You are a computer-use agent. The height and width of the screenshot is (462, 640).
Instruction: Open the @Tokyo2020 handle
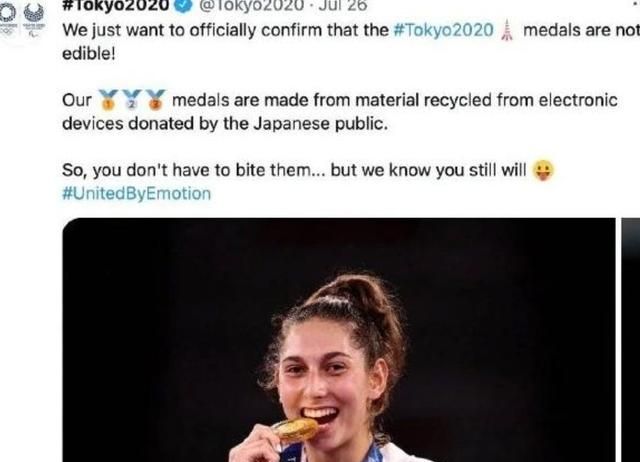251,5
